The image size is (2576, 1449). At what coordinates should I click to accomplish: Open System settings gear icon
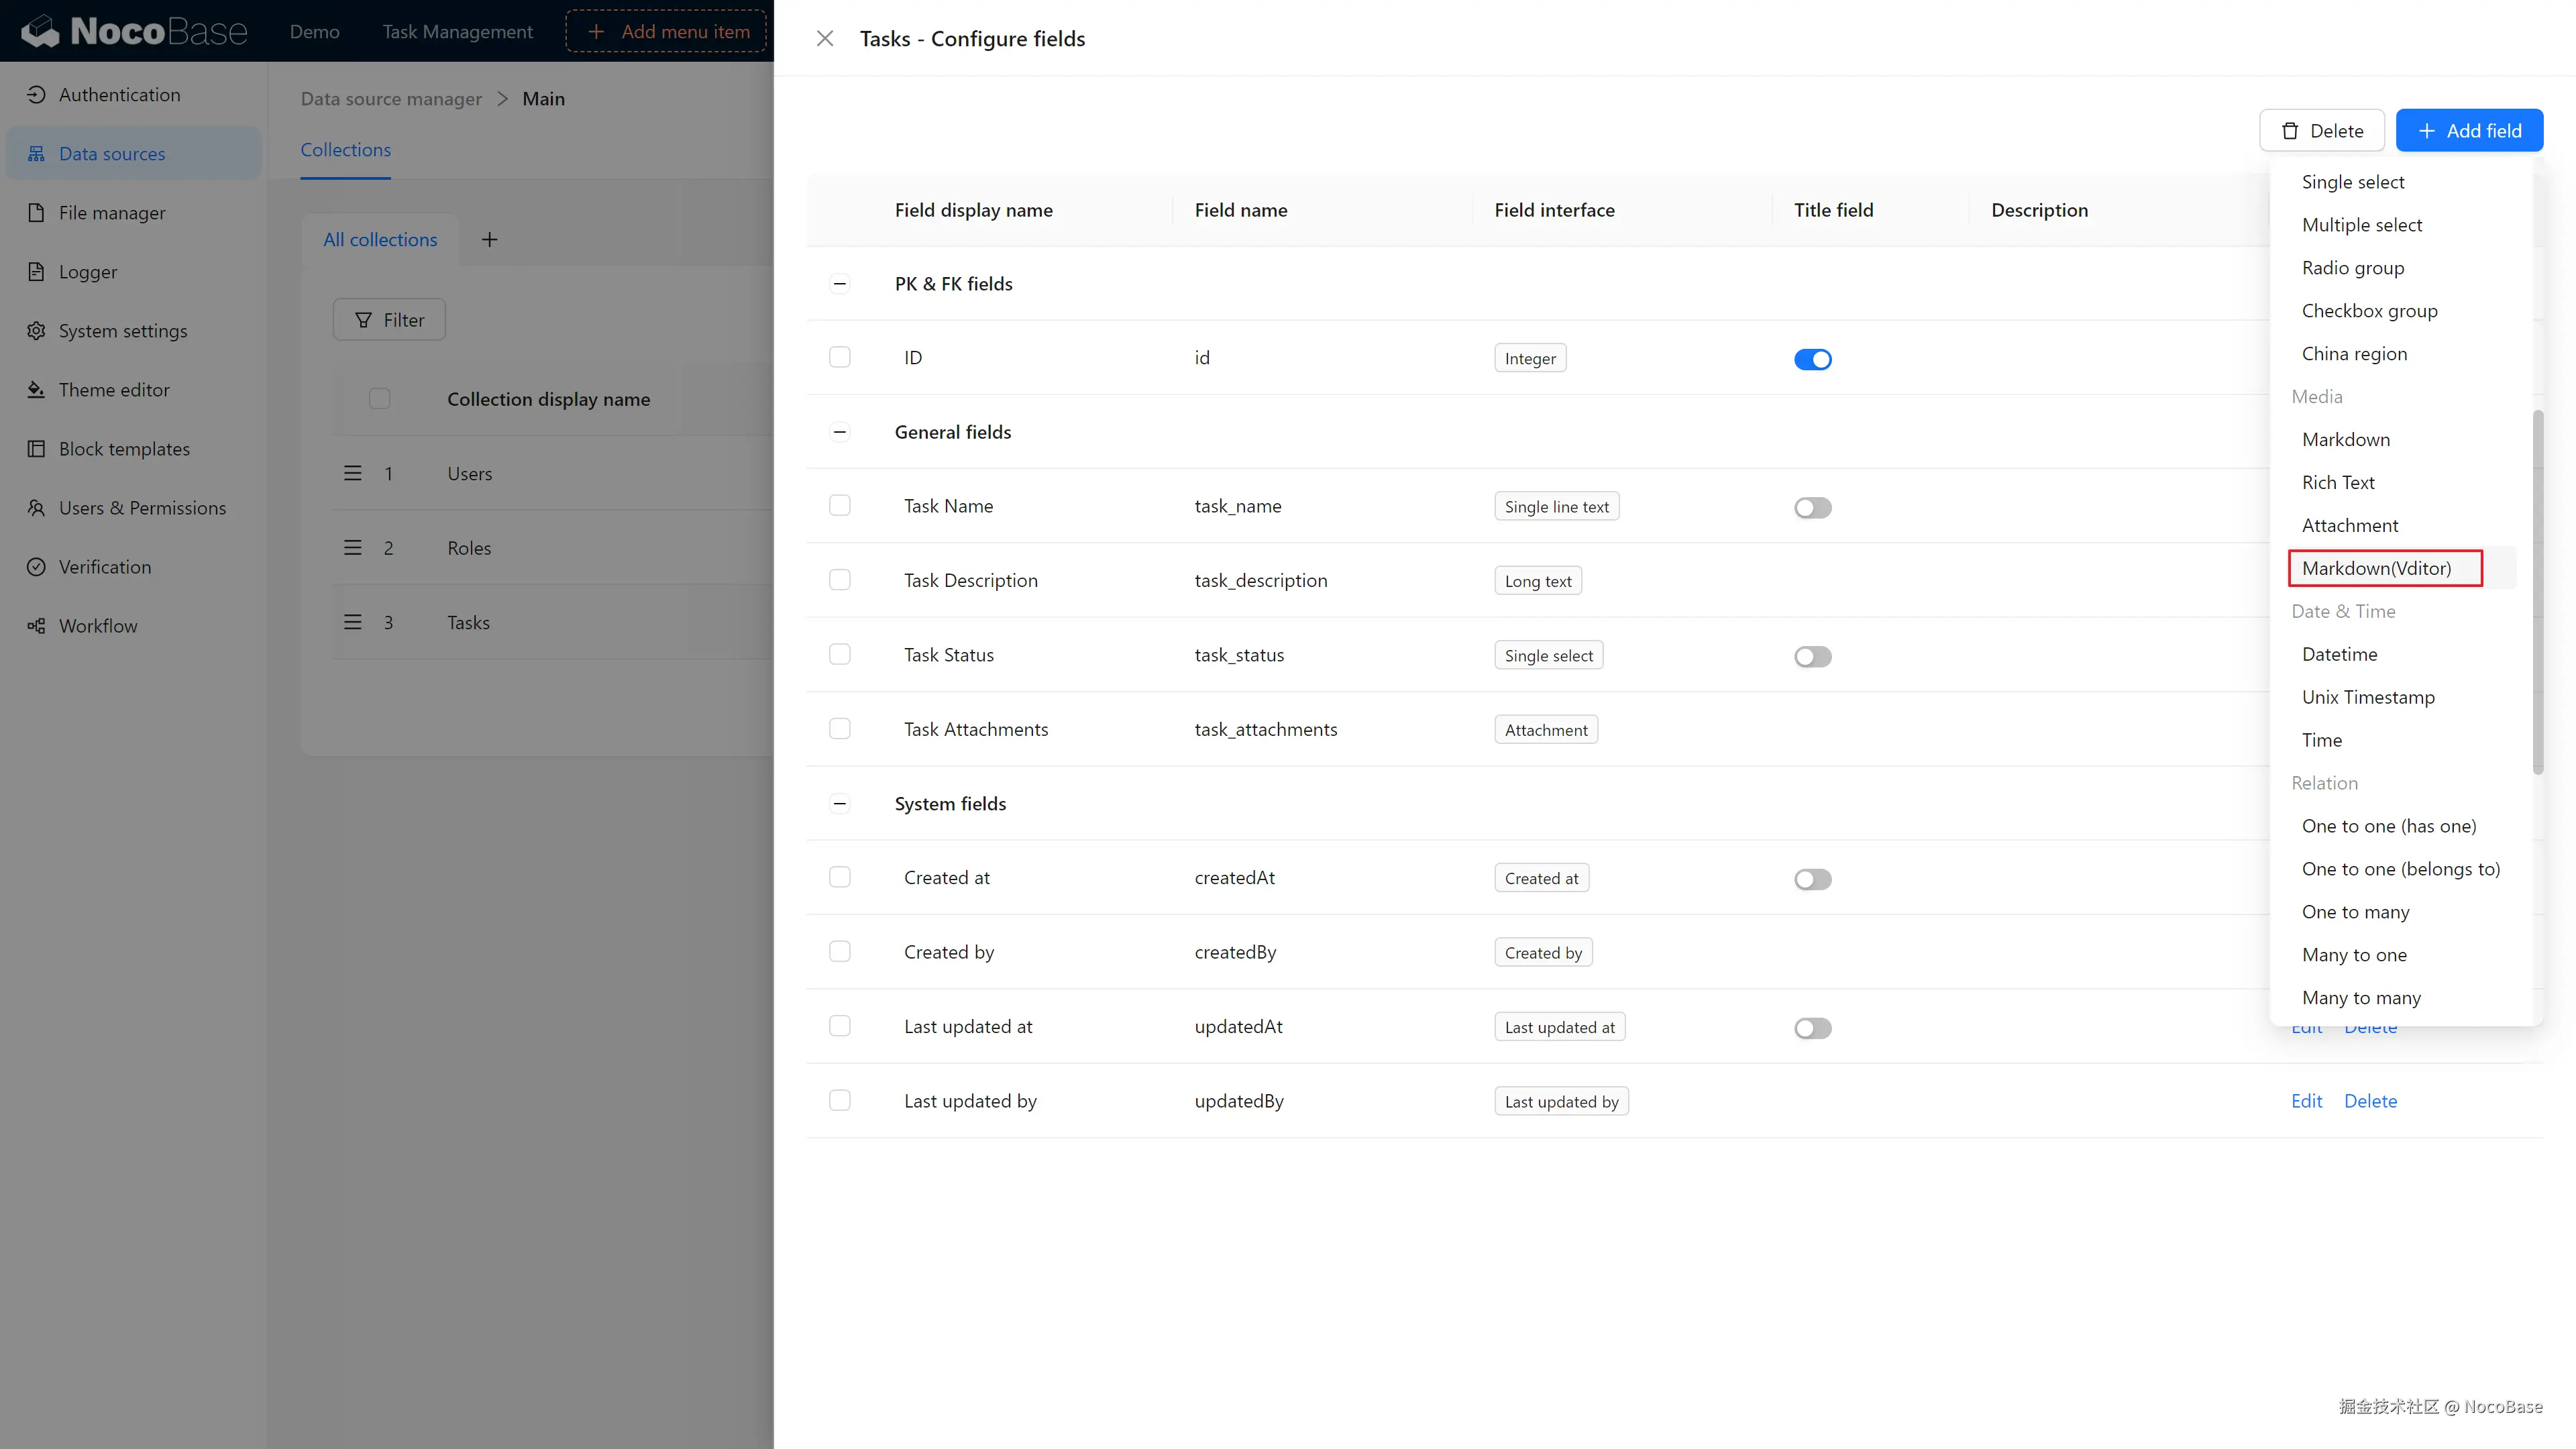(x=36, y=331)
